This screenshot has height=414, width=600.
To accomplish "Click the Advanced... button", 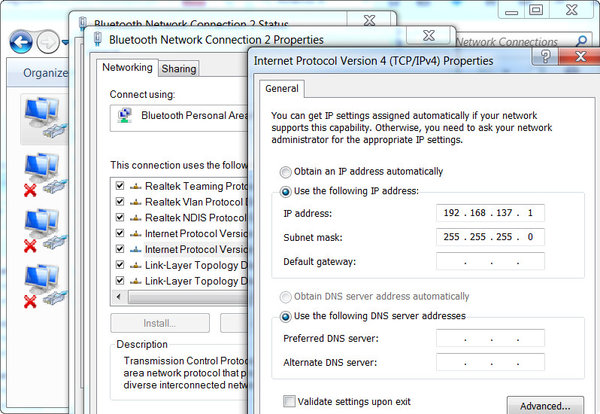I will tap(545, 405).
